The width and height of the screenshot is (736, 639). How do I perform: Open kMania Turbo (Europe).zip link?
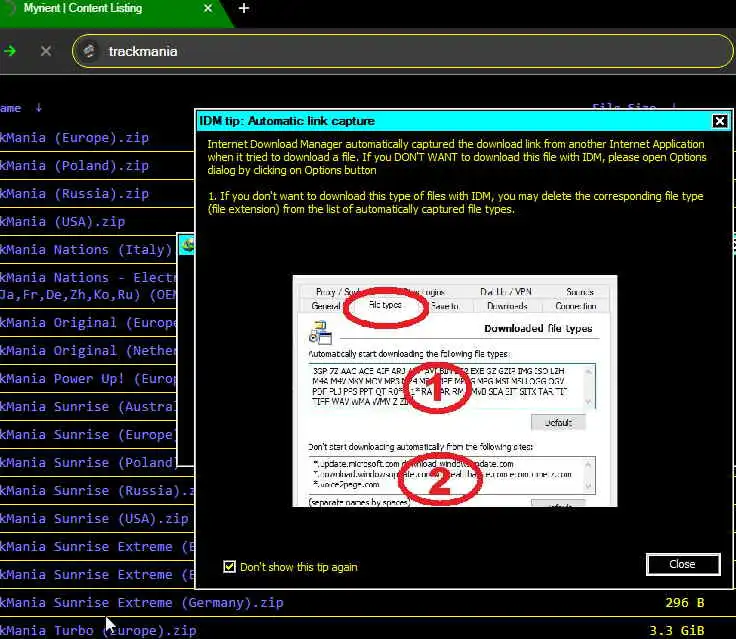98,630
